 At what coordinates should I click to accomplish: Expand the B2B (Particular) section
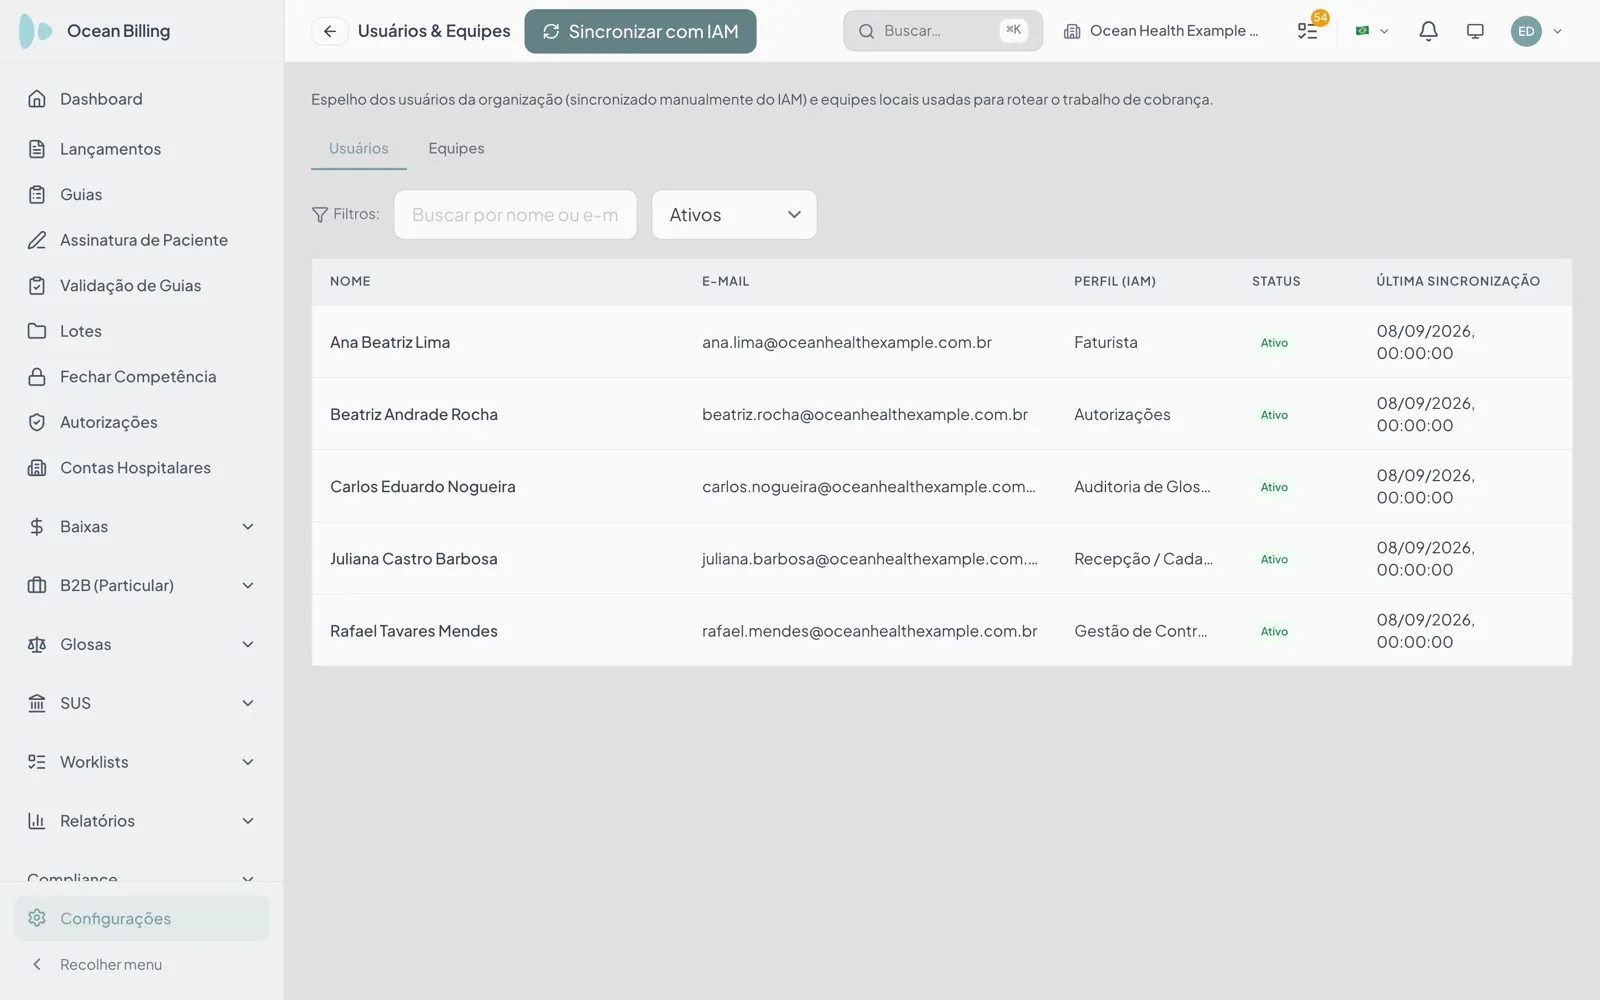(x=141, y=586)
